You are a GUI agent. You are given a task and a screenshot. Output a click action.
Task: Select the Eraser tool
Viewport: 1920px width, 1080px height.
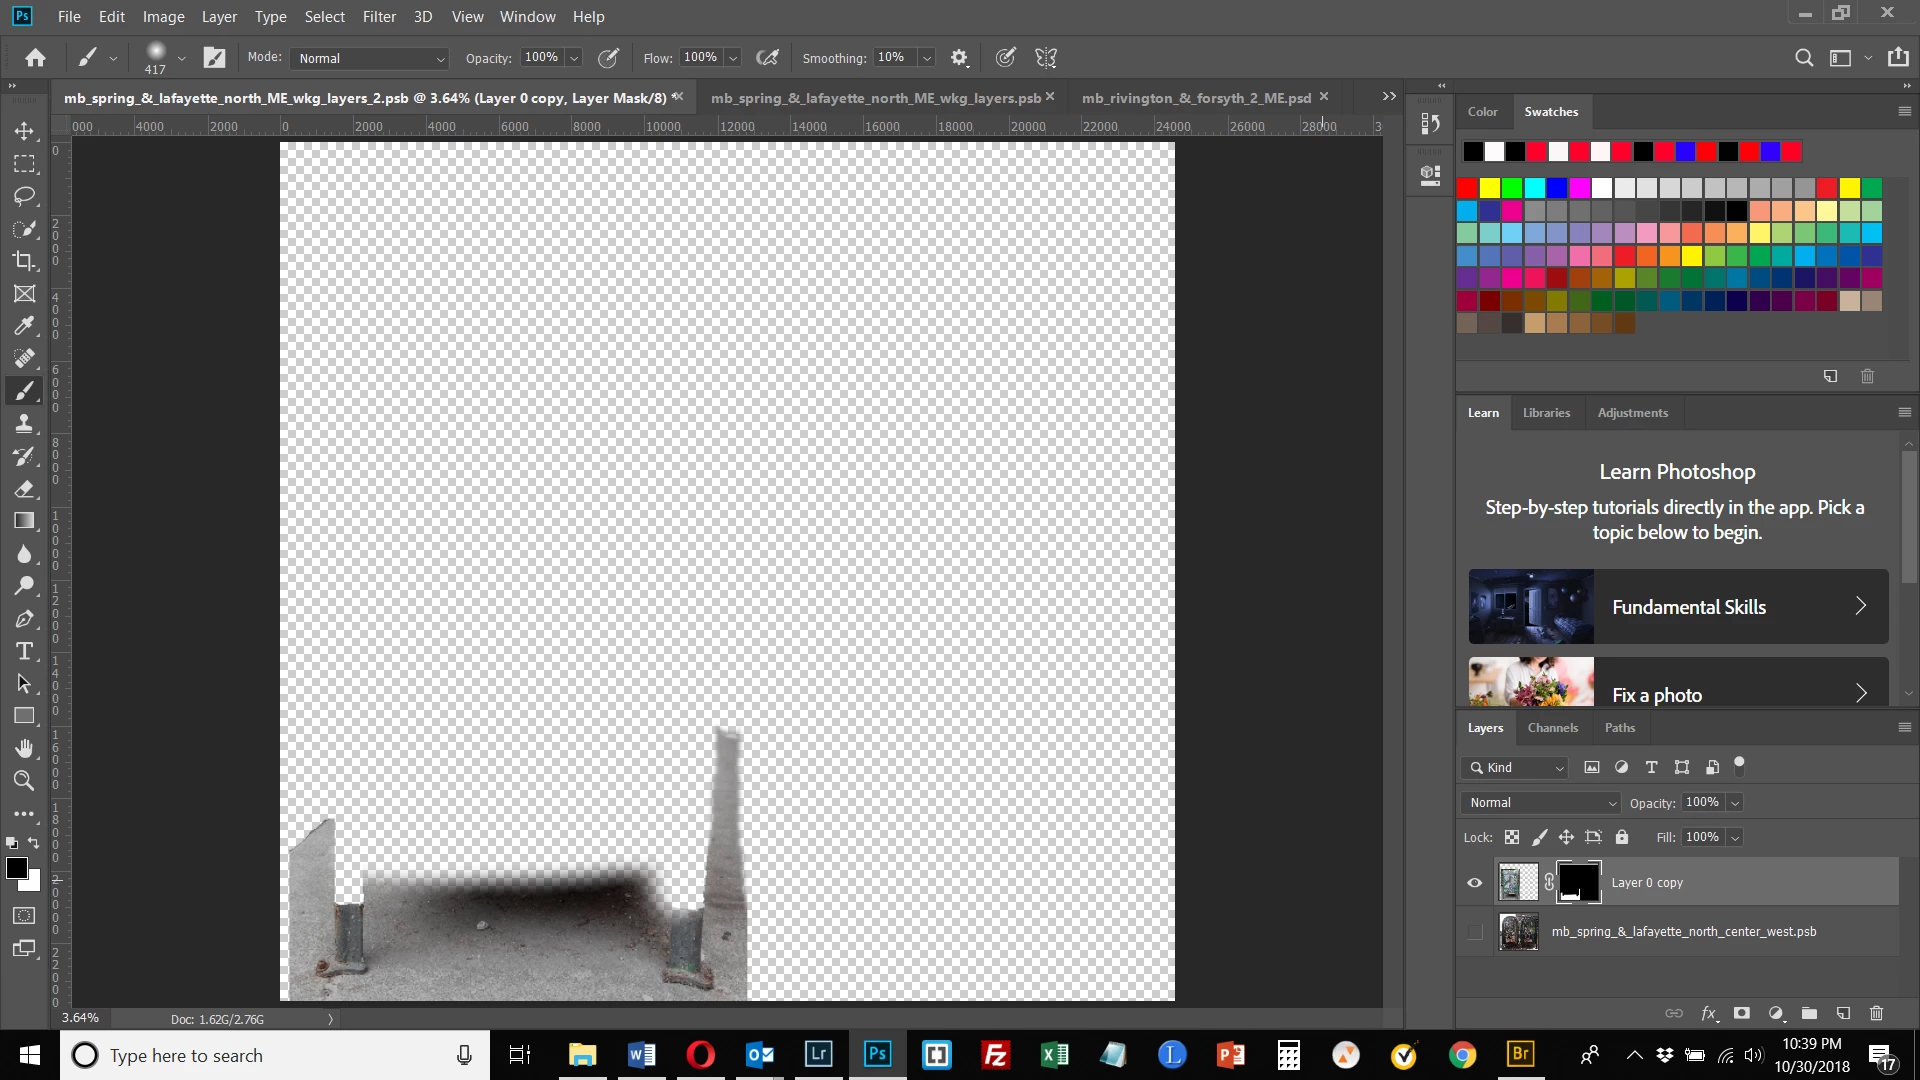pyautogui.click(x=24, y=489)
